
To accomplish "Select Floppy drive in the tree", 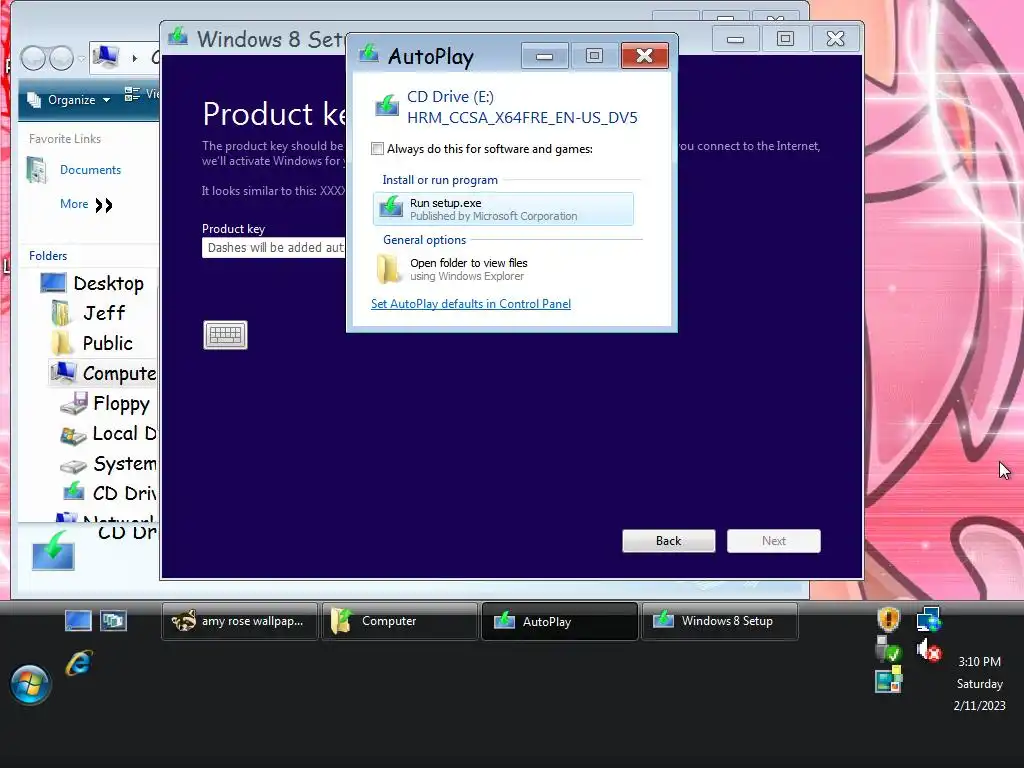I will point(121,403).
